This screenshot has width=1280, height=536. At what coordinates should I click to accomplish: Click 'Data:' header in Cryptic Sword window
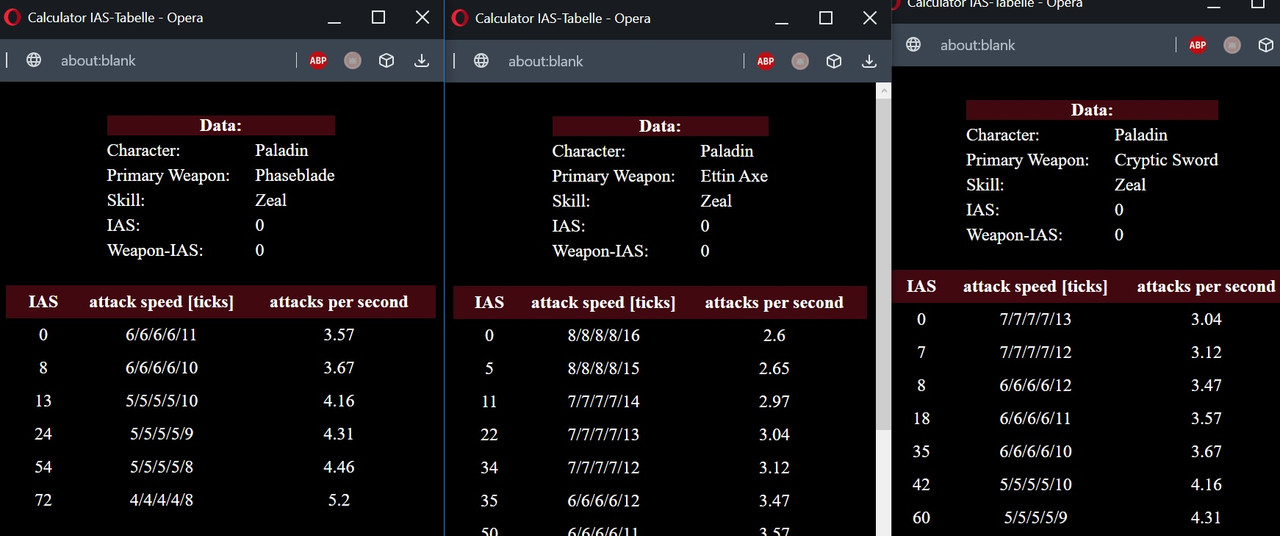[x=1092, y=110]
